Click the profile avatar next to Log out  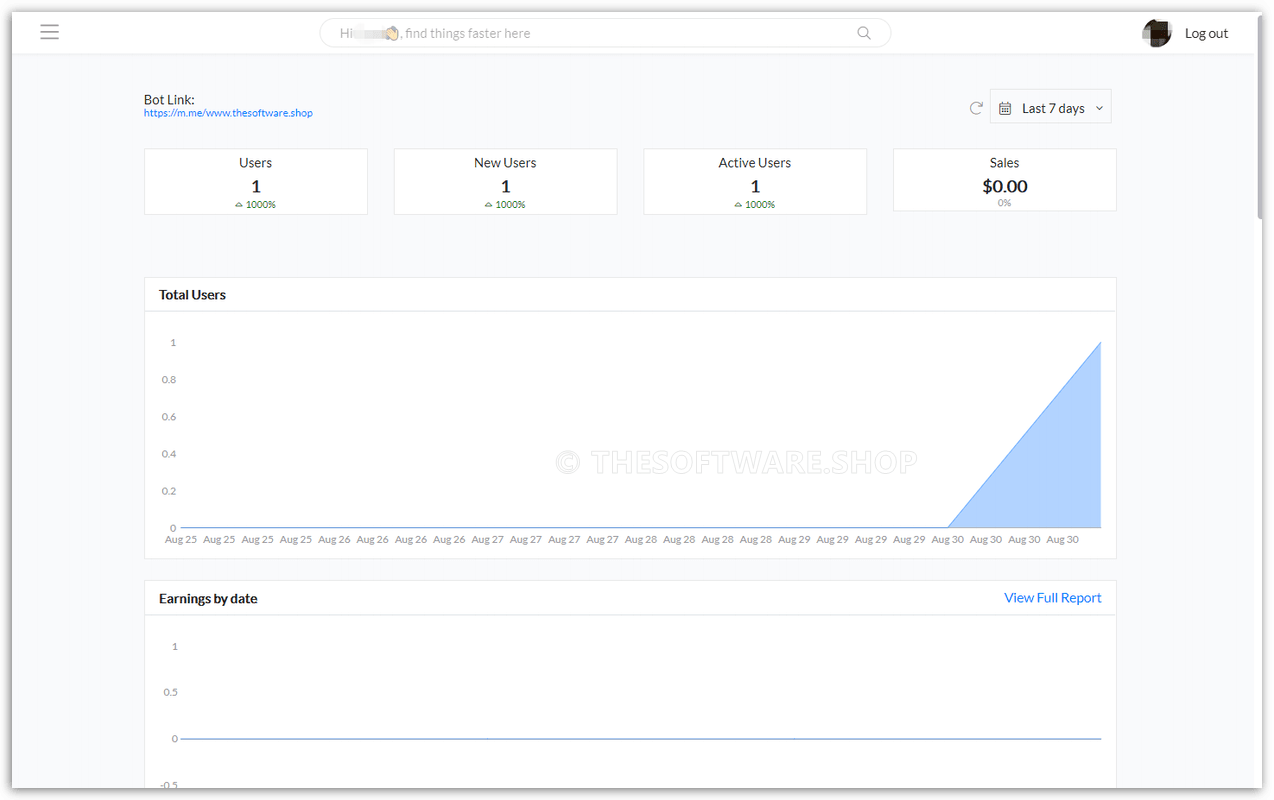click(x=1156, y=32)
